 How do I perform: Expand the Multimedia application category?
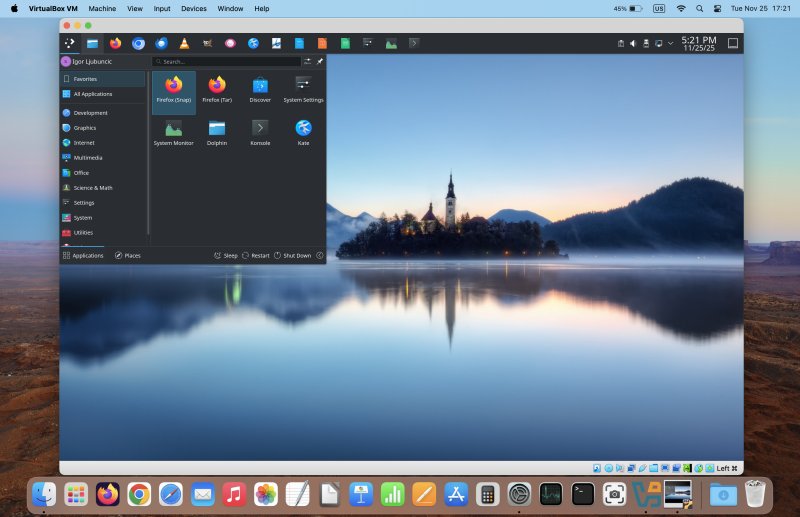click(88, 158)
